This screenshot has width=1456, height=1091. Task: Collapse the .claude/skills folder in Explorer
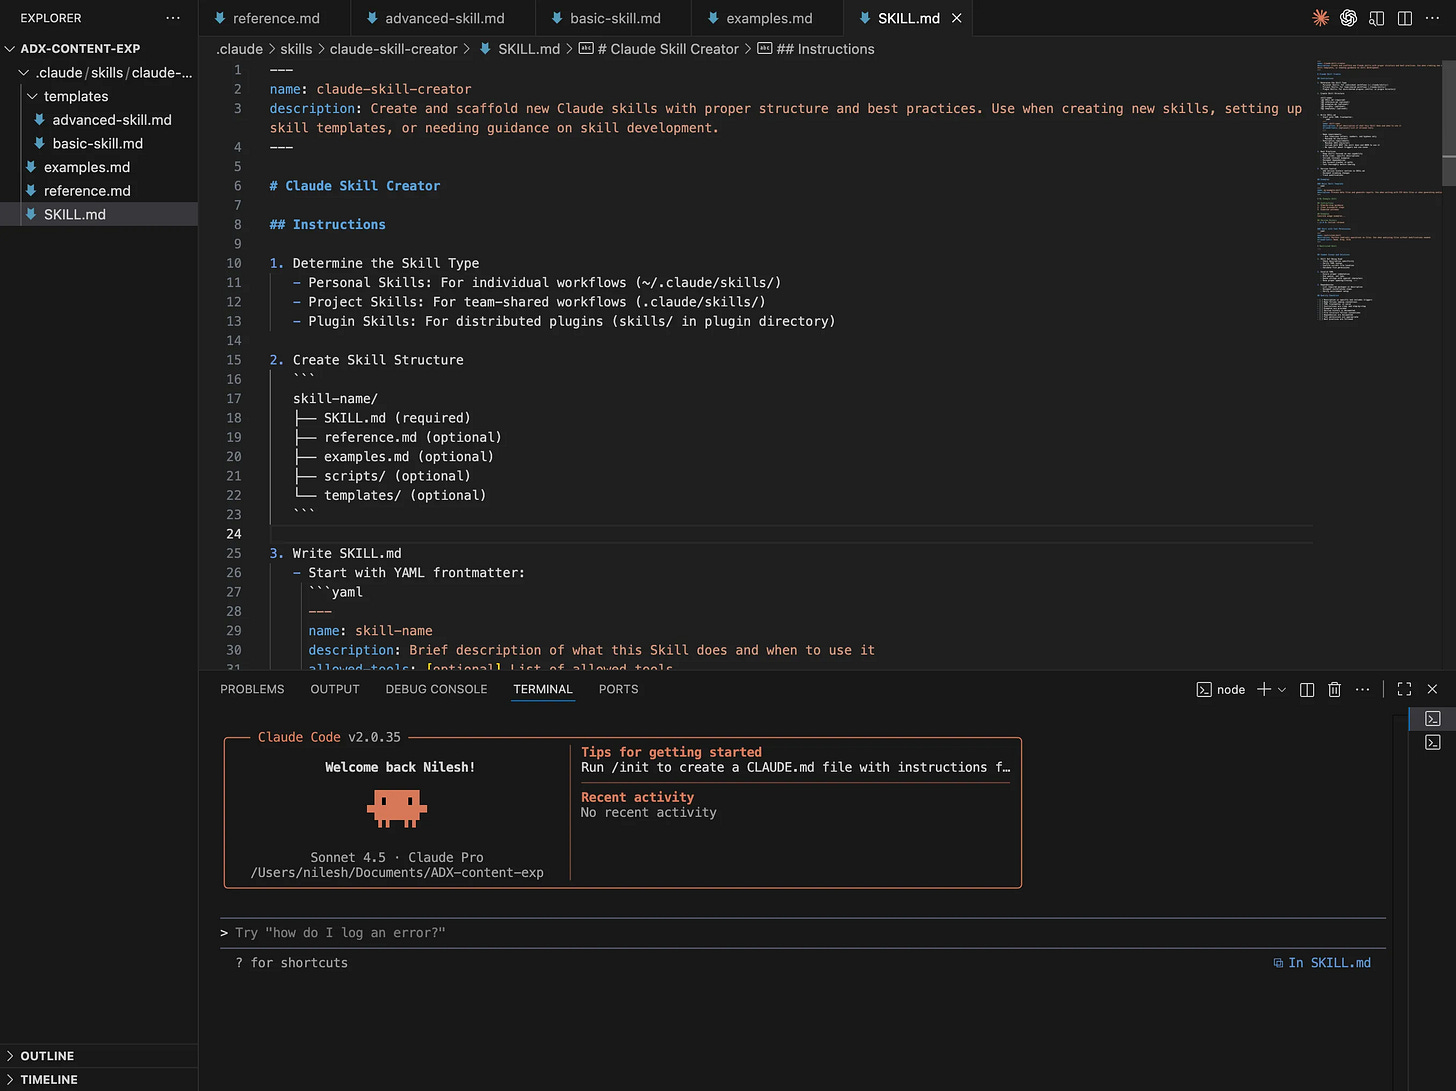(99, 72)
